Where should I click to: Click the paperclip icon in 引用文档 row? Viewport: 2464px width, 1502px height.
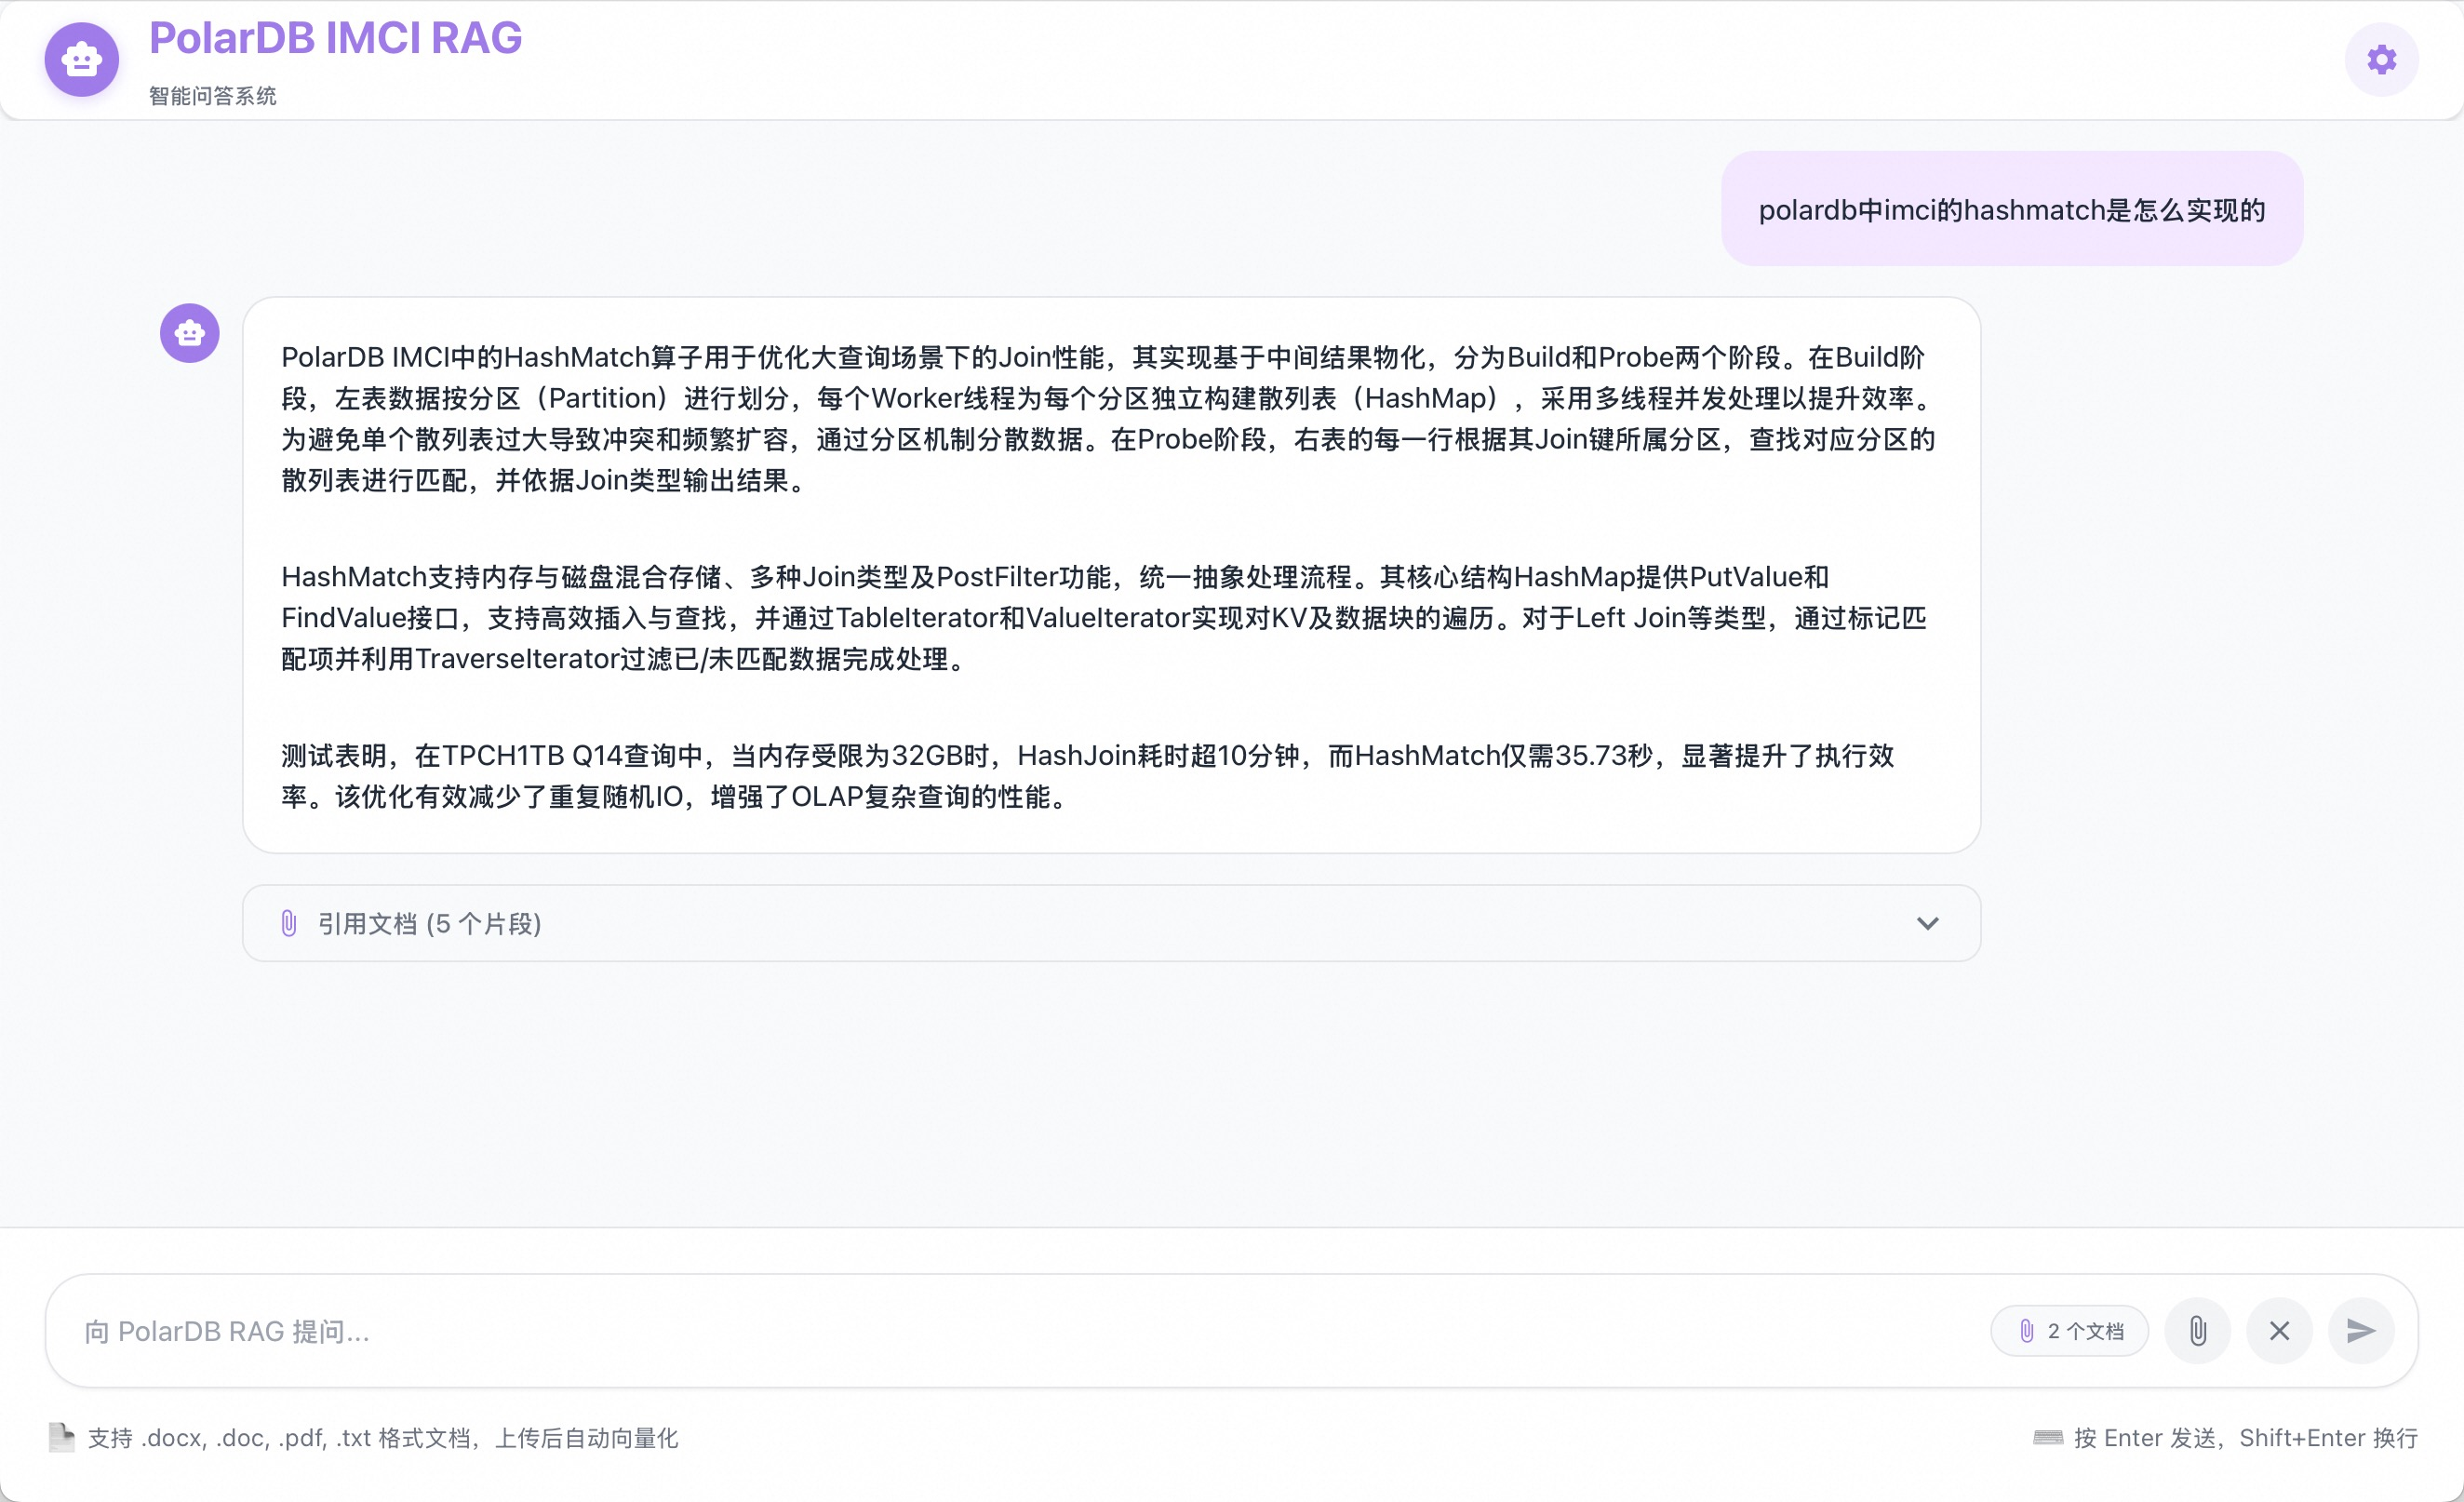click(289, 923)
